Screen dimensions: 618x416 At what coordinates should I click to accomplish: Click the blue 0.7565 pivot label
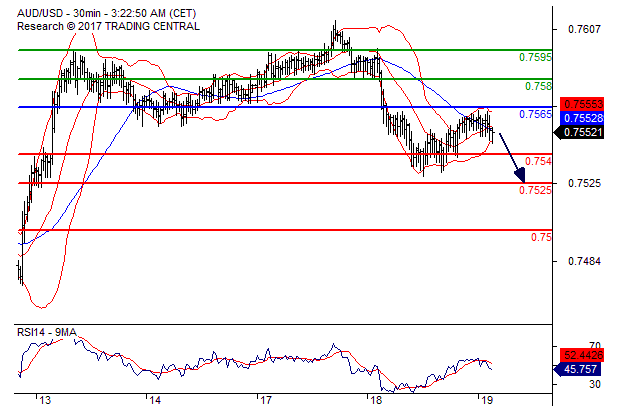[x=535, y=114]
